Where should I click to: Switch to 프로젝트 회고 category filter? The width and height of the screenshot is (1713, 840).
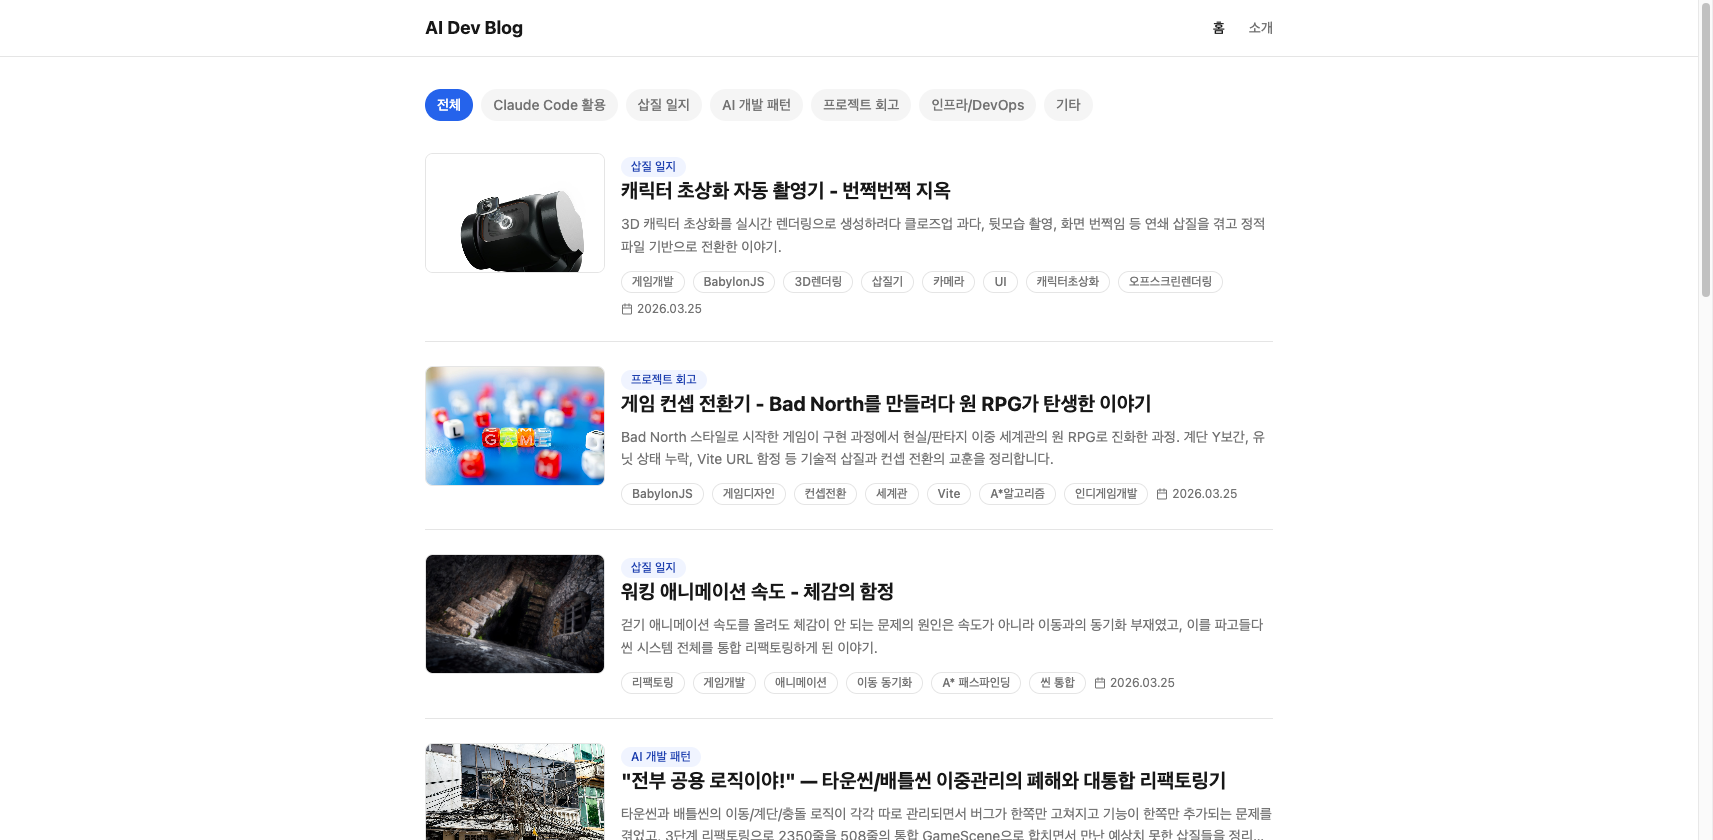click(x=861, y=105)
